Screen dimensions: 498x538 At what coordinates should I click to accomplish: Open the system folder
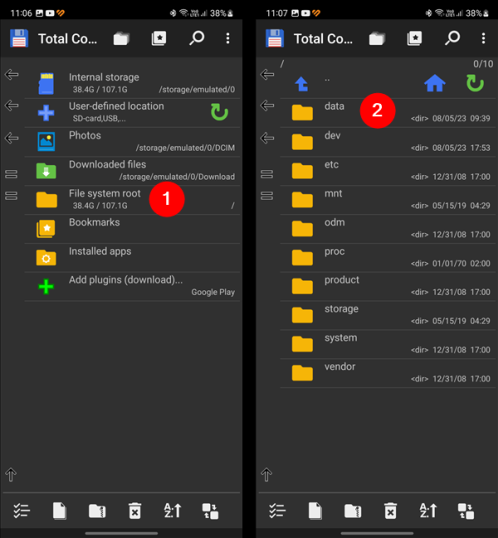tap(388, 344)
